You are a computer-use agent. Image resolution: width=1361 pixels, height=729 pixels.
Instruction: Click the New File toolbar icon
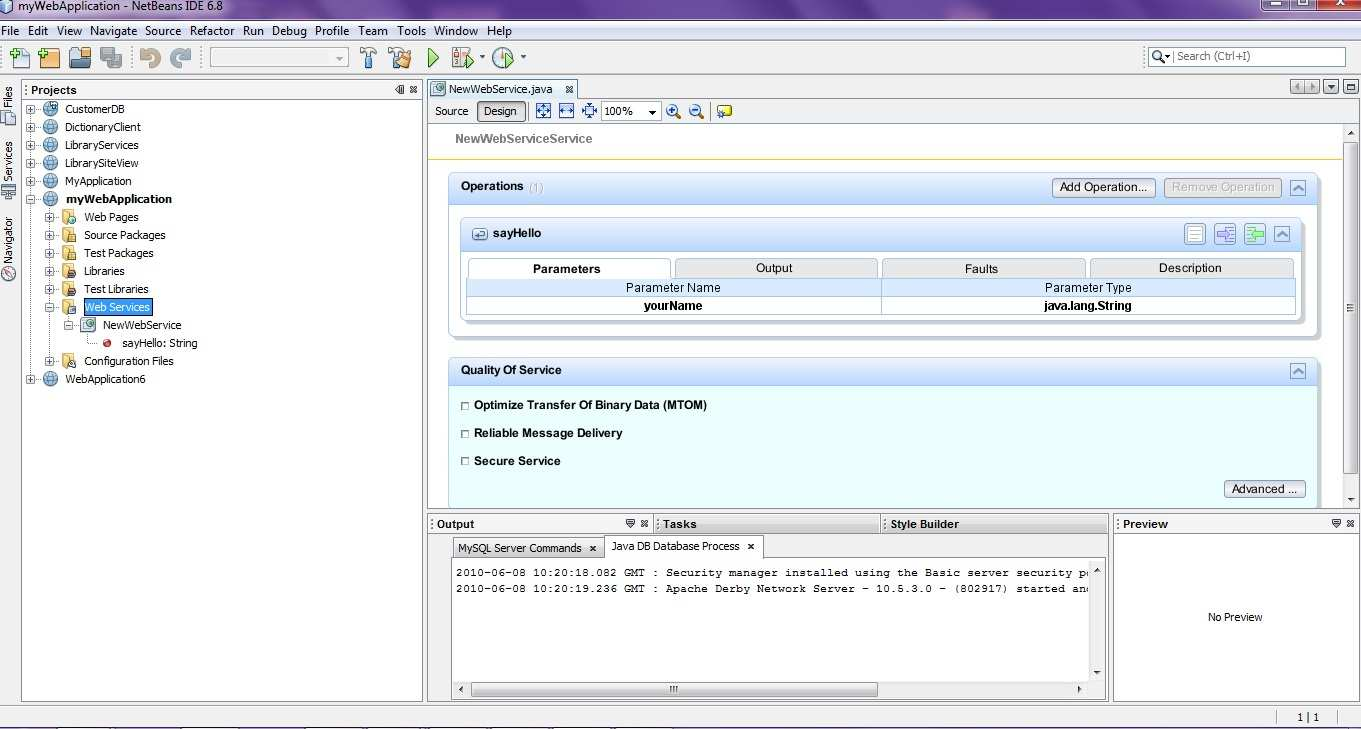pos(19,58)
